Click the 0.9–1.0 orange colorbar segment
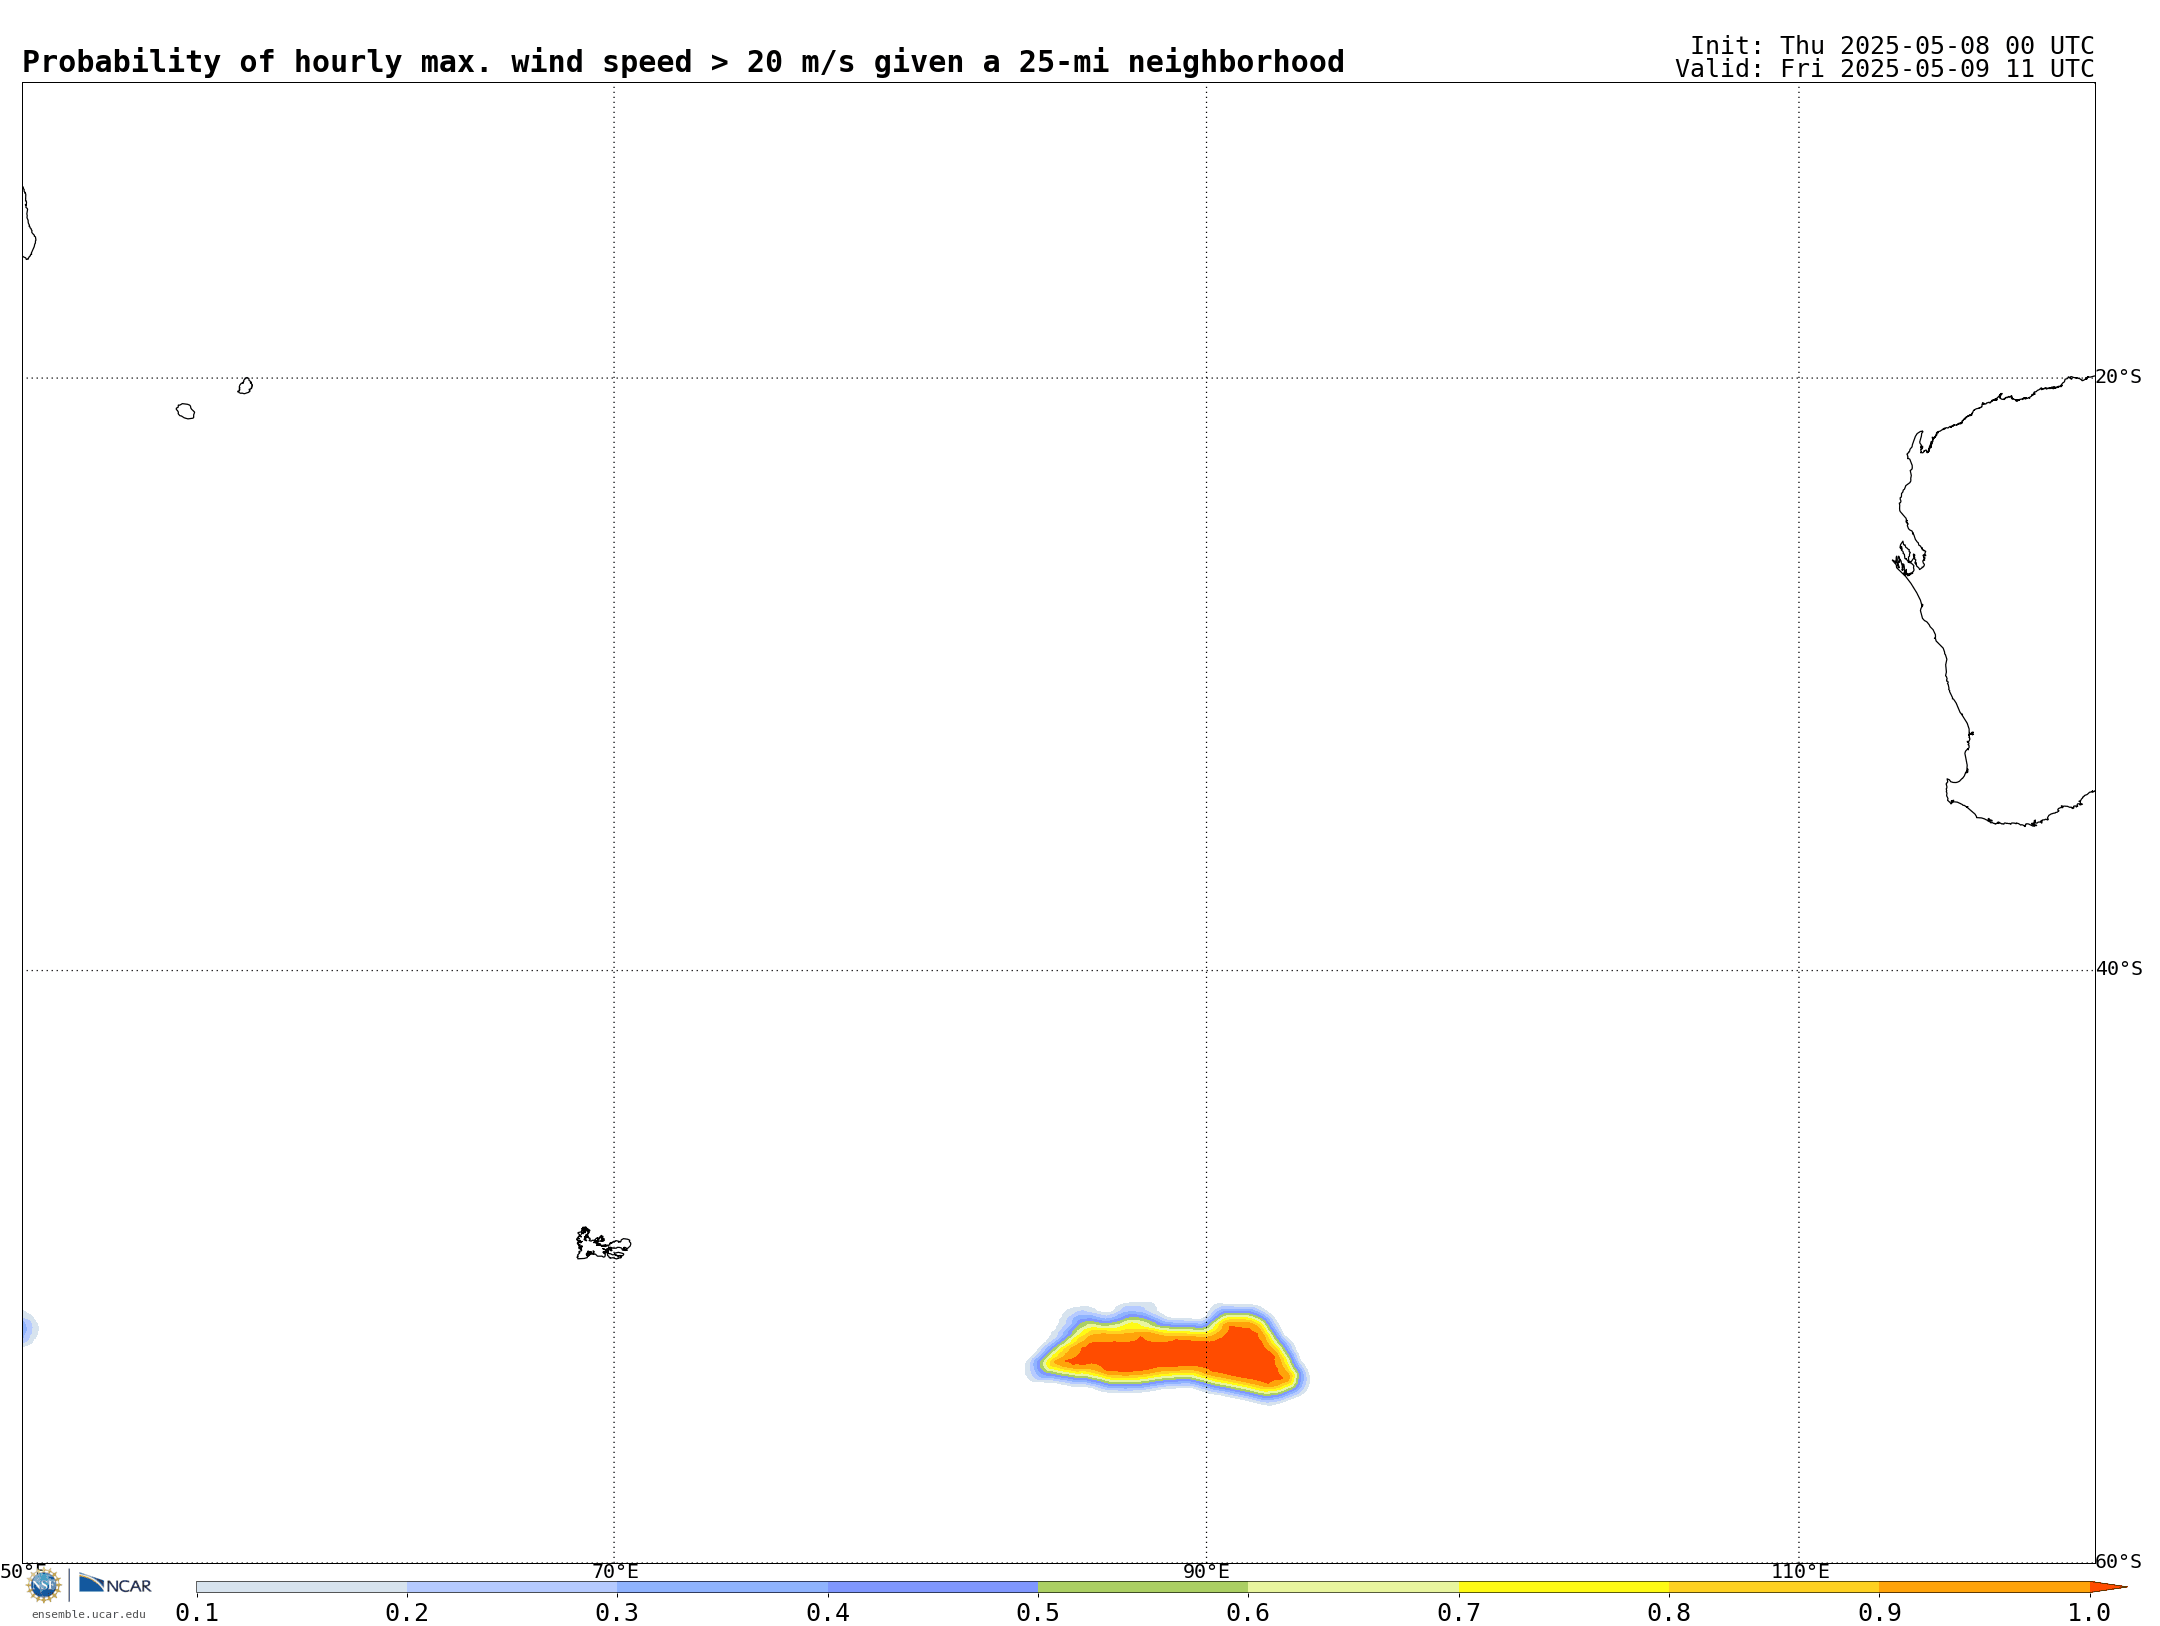Image resolution: width=2160 pixels, height=1626 pixels. pos(1984,1587)
